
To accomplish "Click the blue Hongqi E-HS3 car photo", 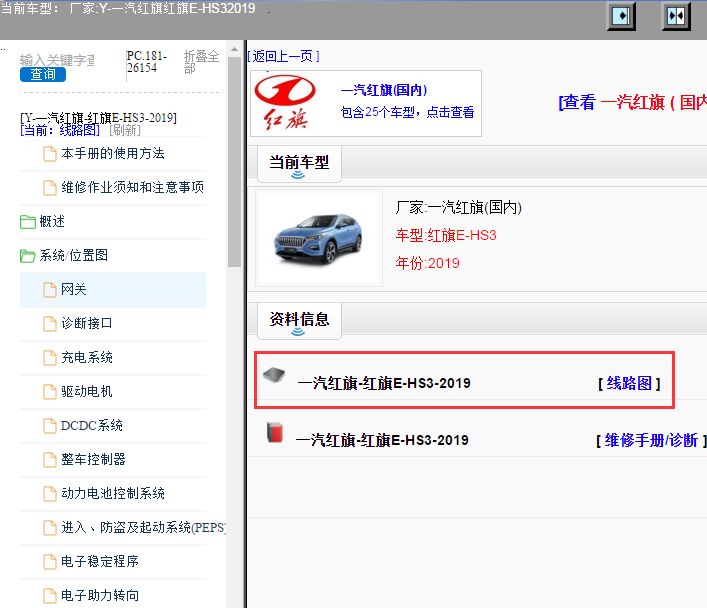I will (319, 238).
